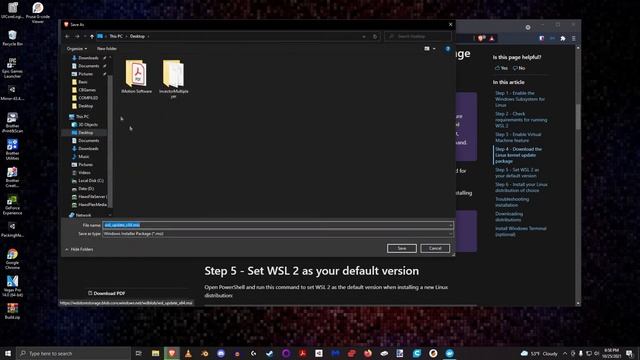
Task: Select Videos under This PC
Action: pos(84,173)
